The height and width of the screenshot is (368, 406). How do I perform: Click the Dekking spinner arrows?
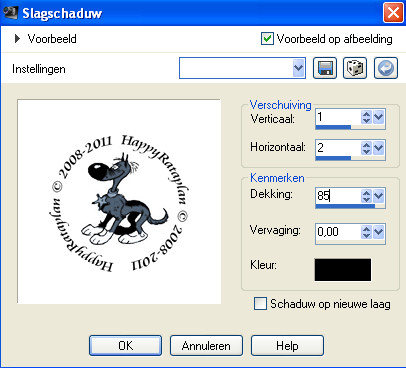(366, 196)
